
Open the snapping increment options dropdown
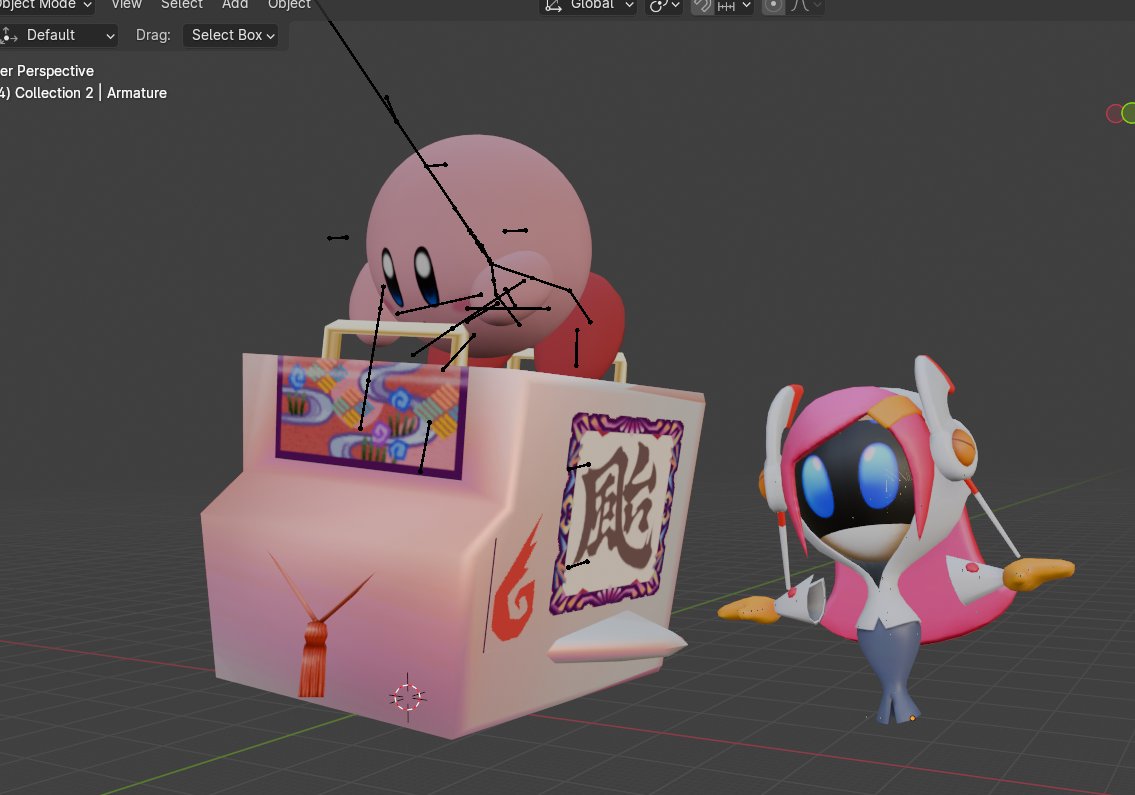point(733,6)
